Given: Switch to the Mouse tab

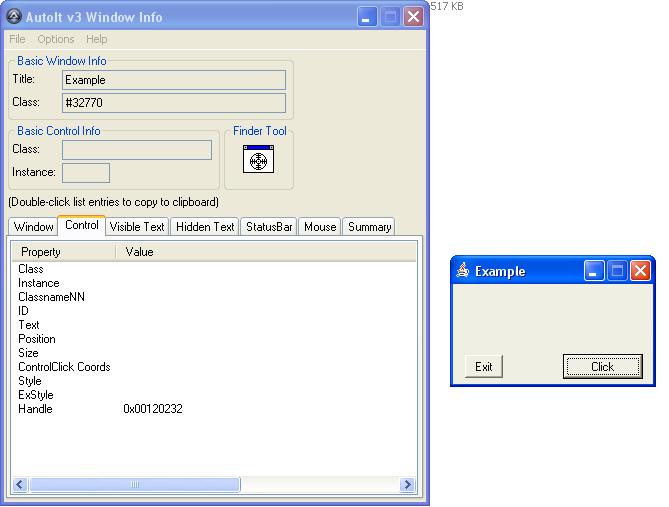Looking at the screenshot, I should tap(320, 227).
